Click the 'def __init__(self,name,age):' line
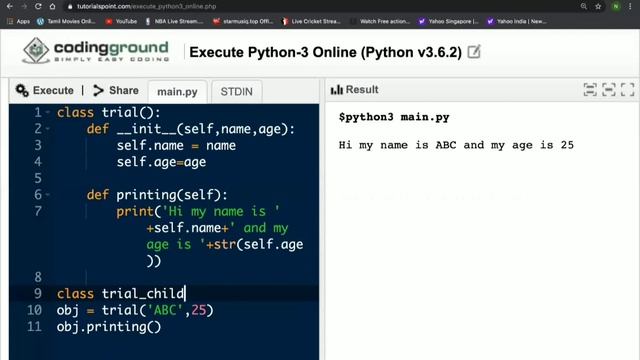This screenshot has width=640, height=360. coord(191,129)
